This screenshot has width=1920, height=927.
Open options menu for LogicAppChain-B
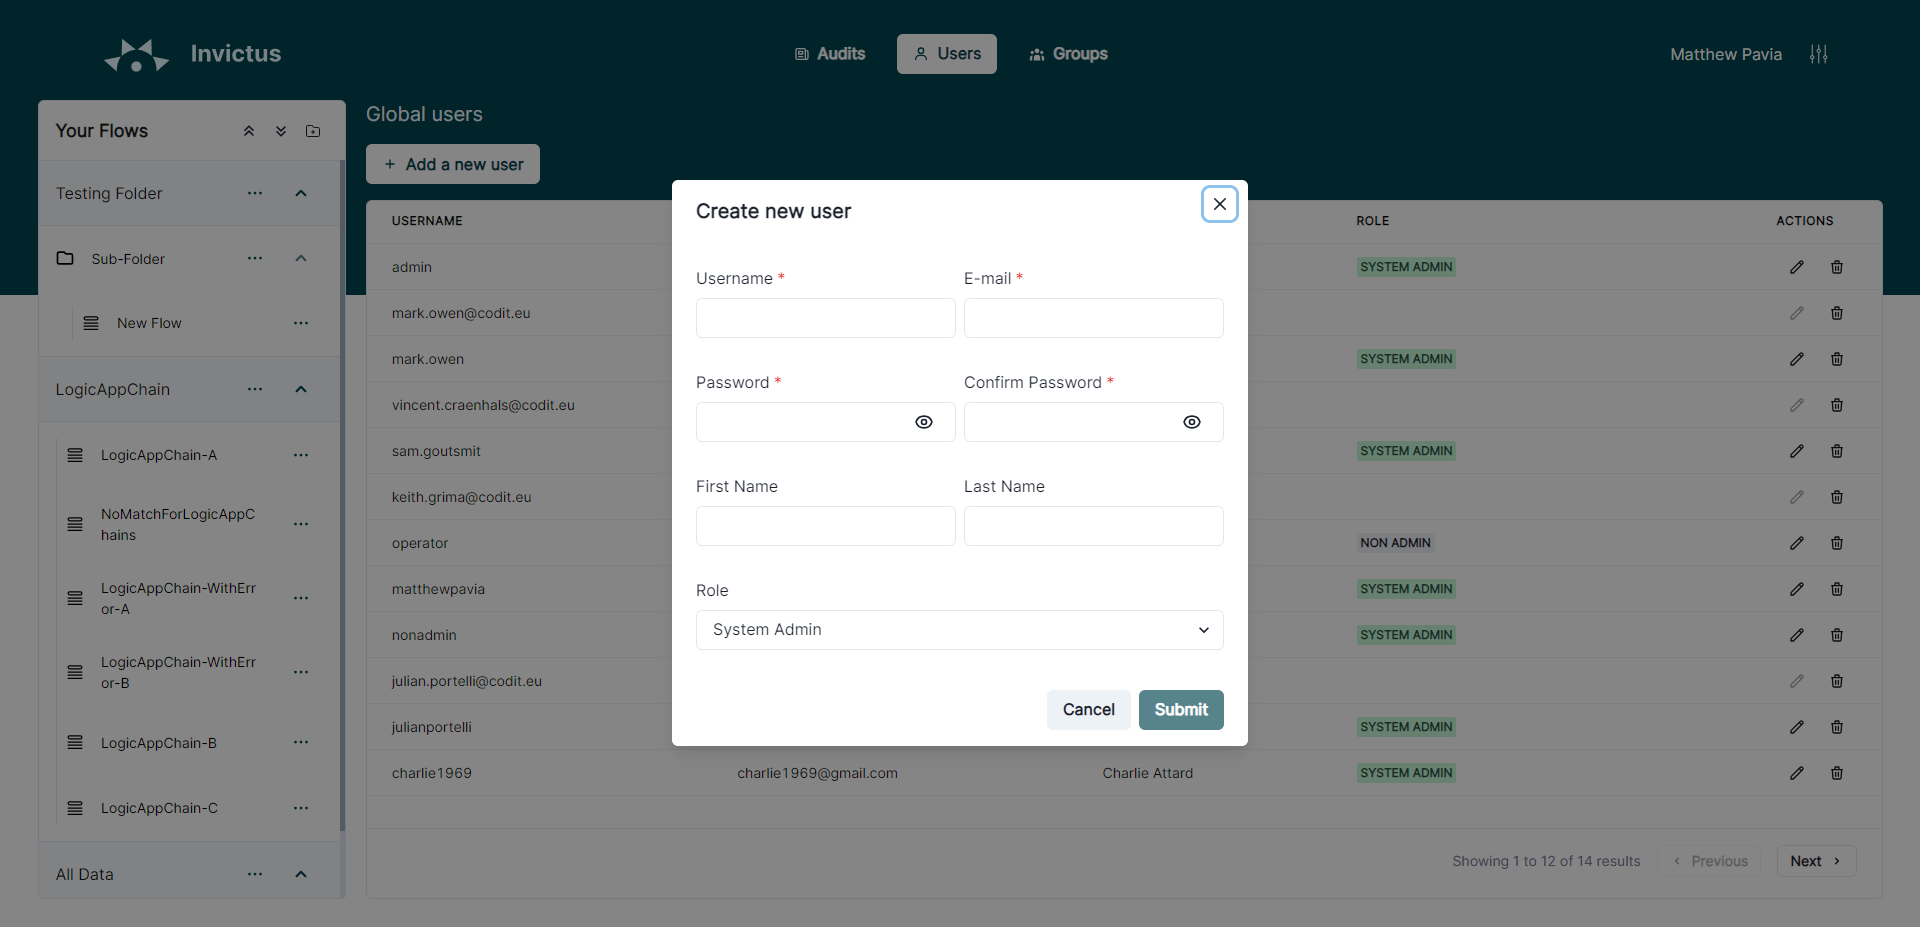(301, 742)
